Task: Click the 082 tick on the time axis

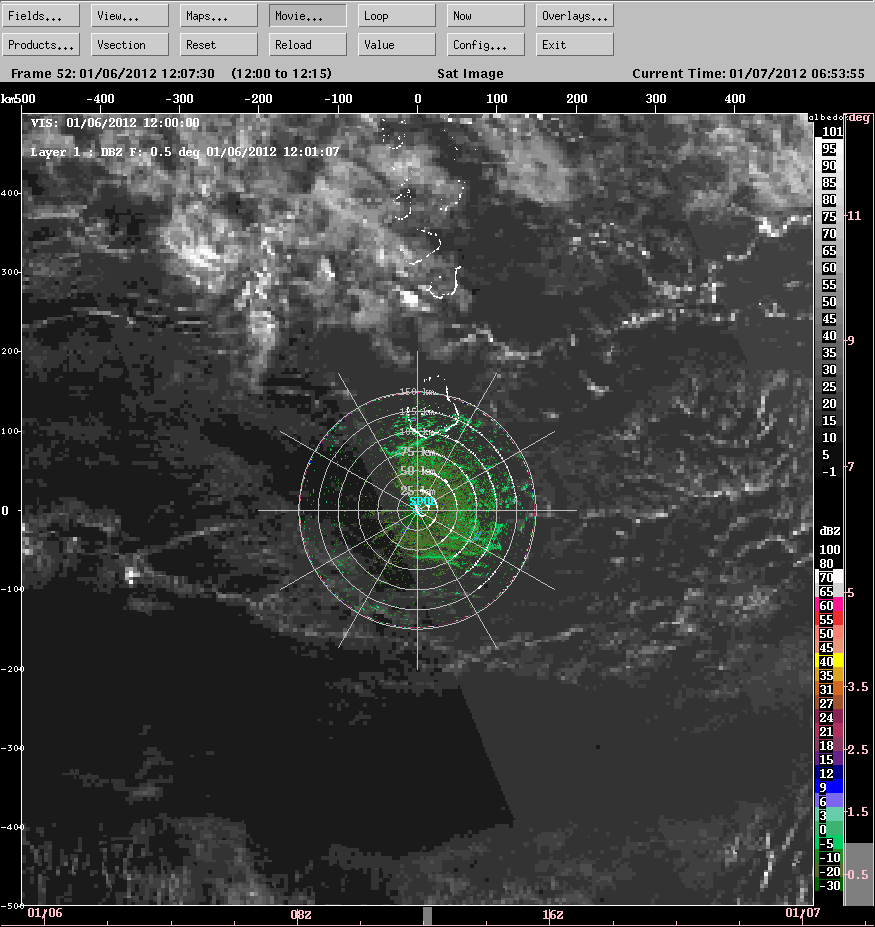Action: [302, 914]
